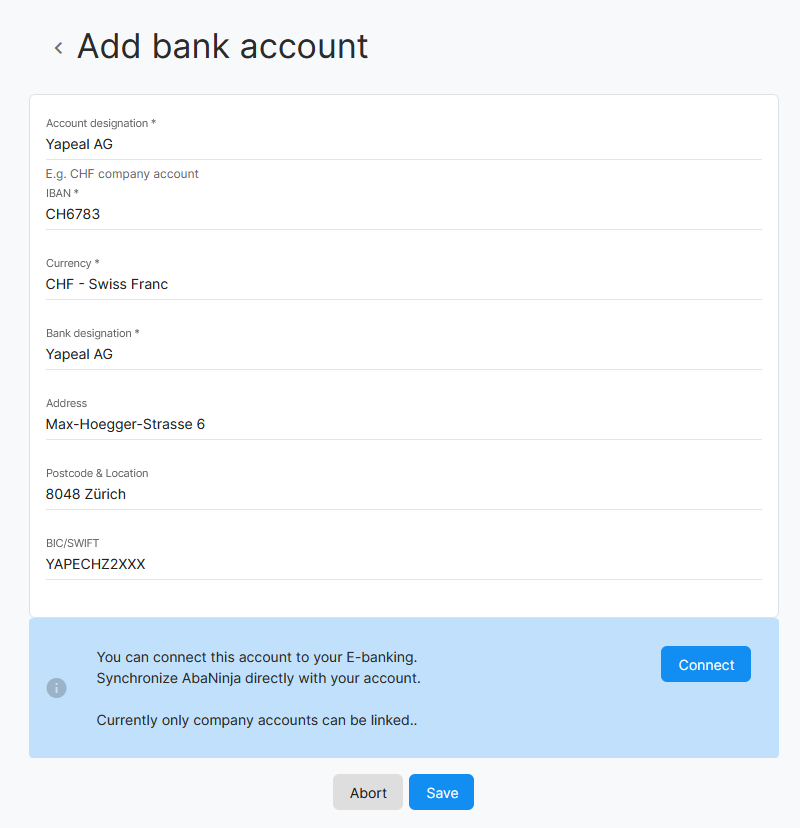Image resolution: width=800 pixels, height=828 pixels.
Task: Connect the account to E-banking
Action: point(705,664)
